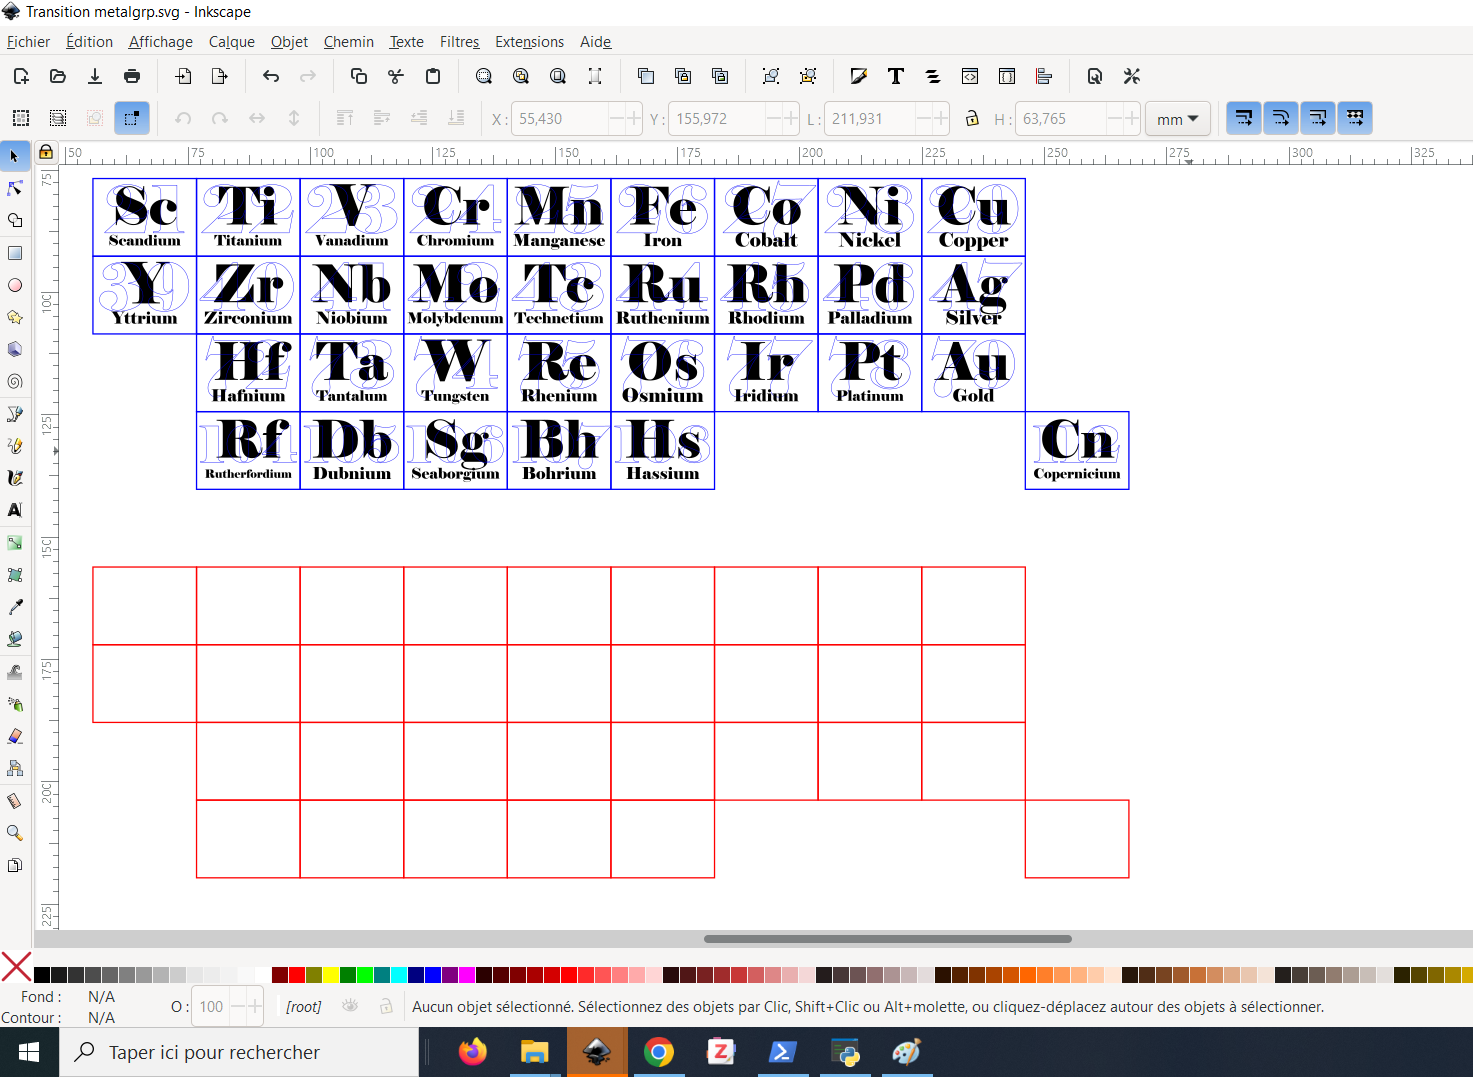This screenshot has height=1077, width=1473.
Task: Toggle the guides lock above the ruler
Action: coord(46,152)
